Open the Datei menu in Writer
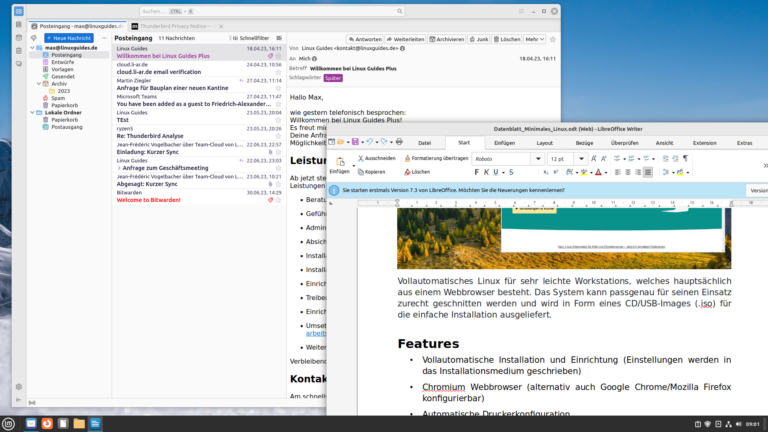This screenshot has height=432, width=768. [424, 143]
